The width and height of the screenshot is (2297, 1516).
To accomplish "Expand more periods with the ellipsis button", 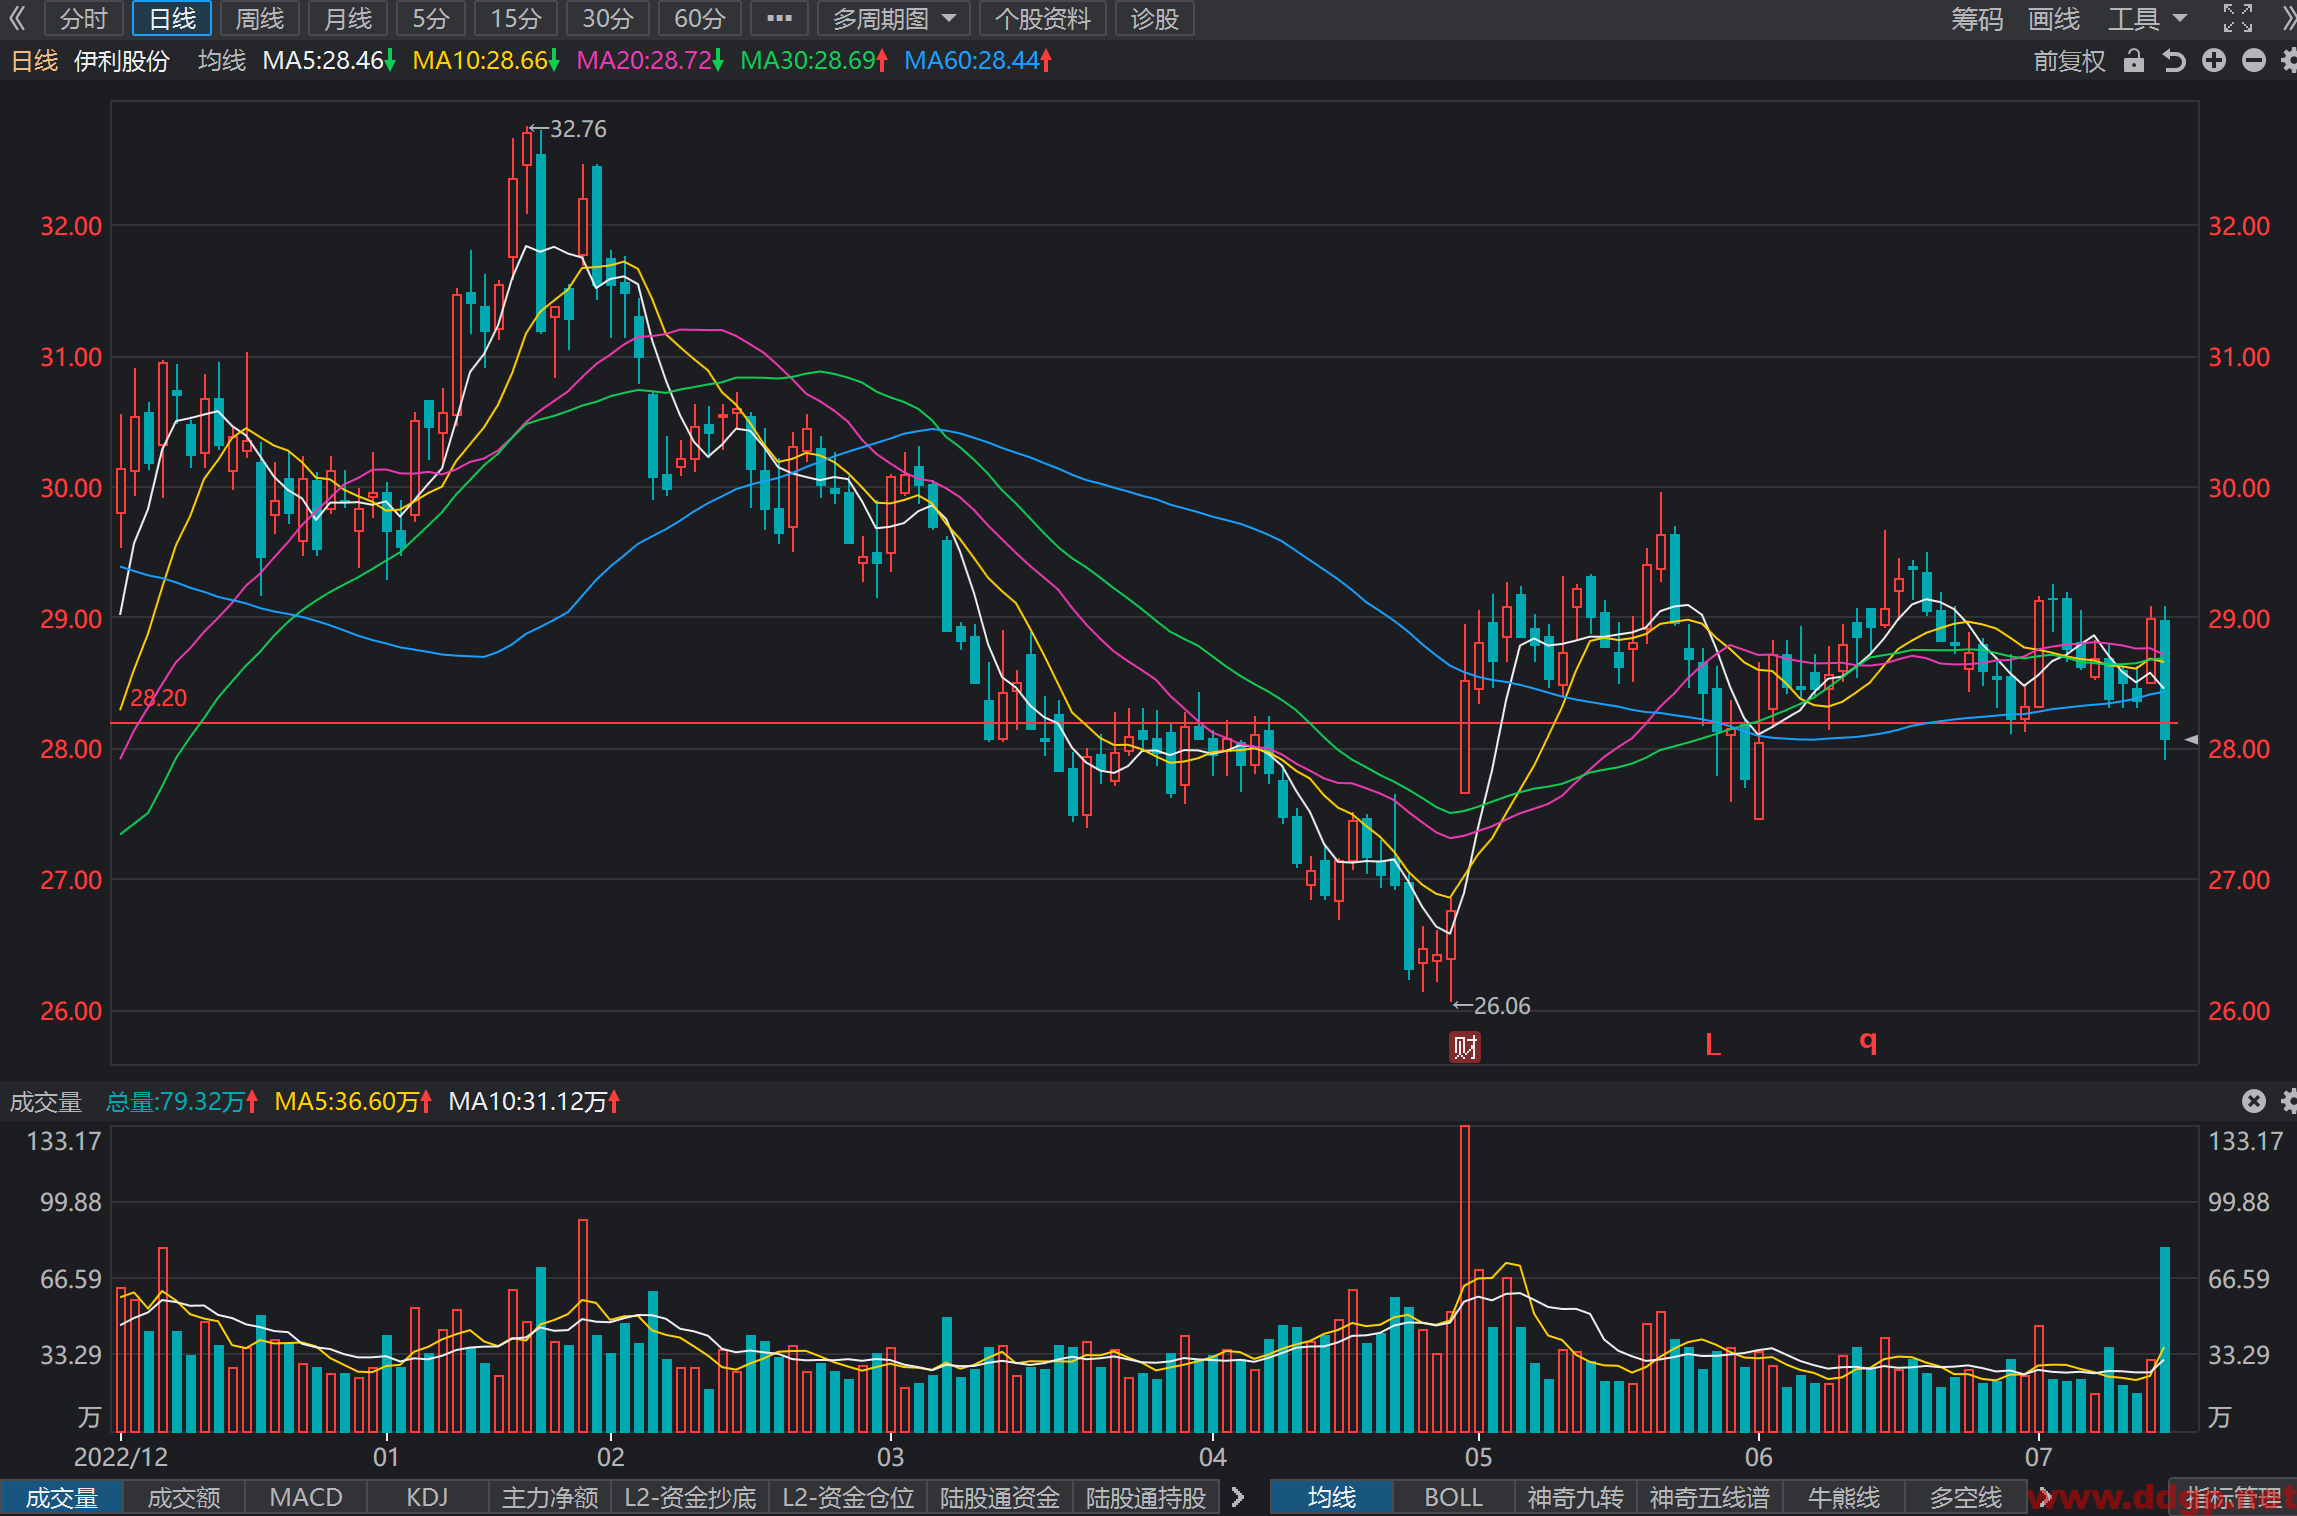I will tap(779, 18).
